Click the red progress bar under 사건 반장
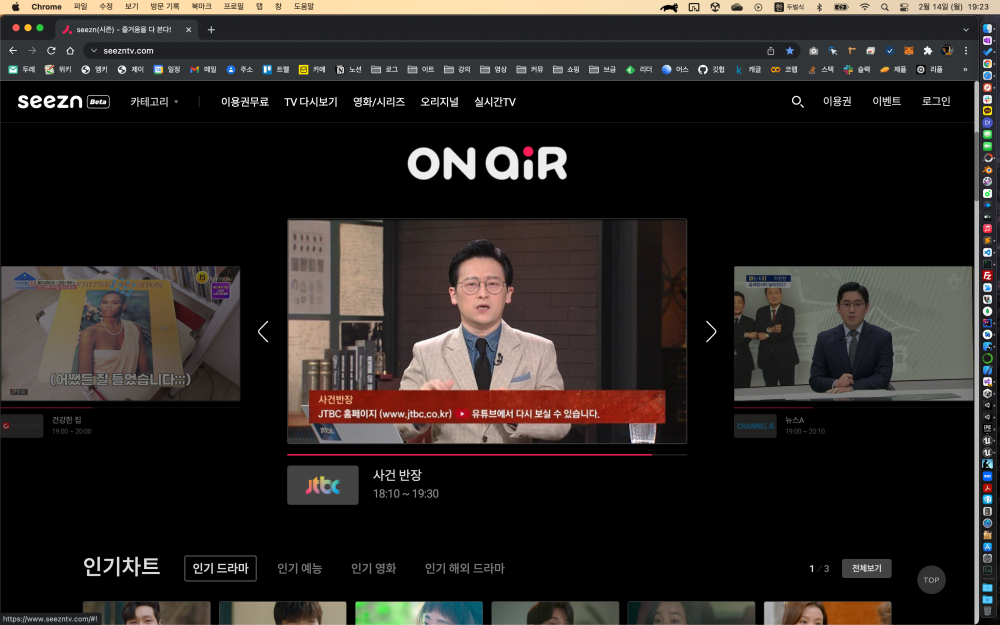 487,455
